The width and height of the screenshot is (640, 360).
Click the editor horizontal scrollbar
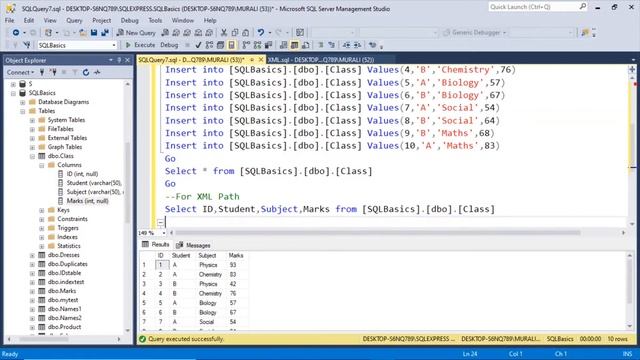click(378, 233)
